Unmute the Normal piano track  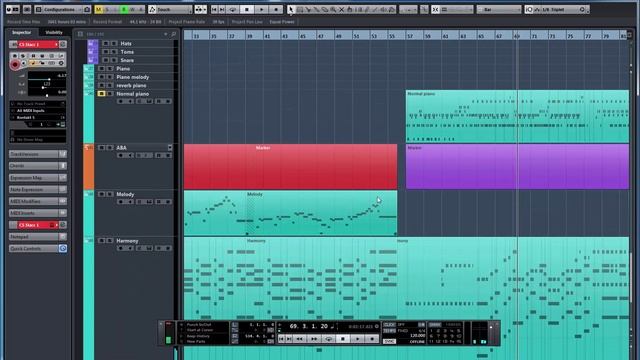pyautogui.click(x=101, y=94)
